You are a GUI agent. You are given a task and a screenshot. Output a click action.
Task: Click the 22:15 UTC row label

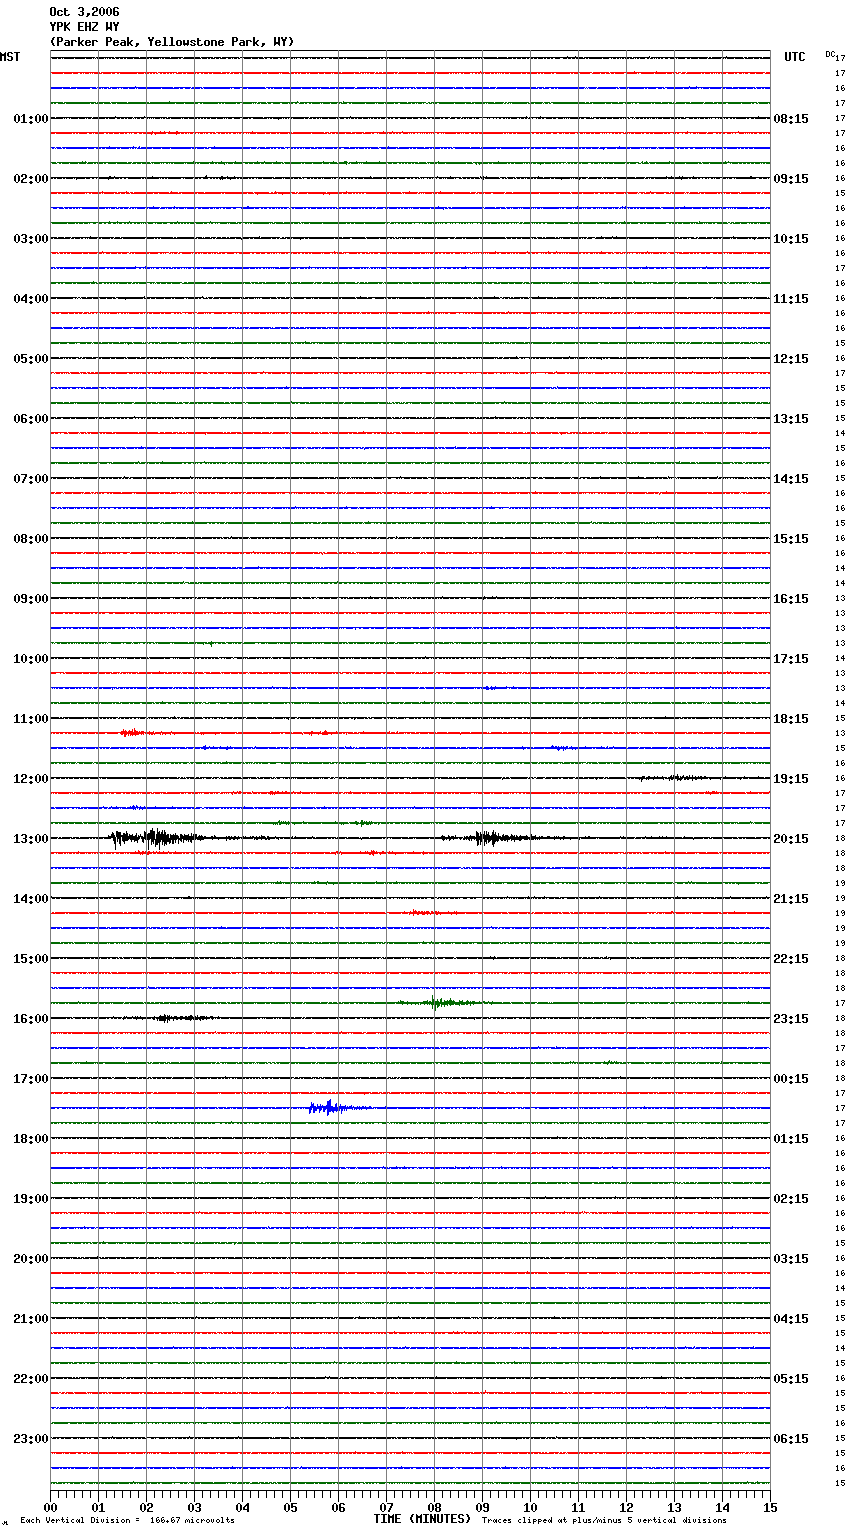[791, 959]
